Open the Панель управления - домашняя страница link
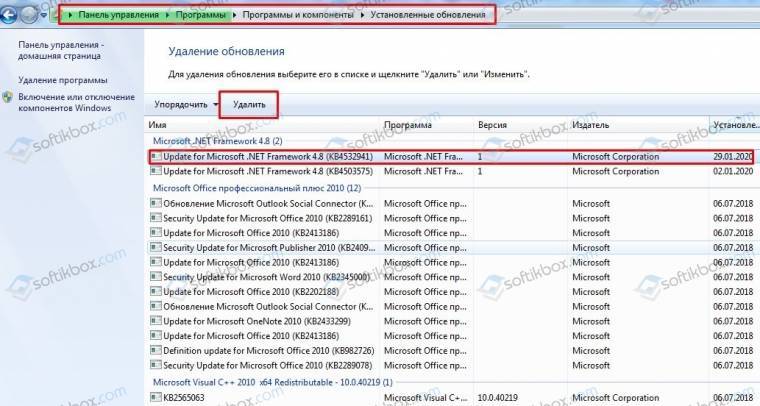 (61, 50)
